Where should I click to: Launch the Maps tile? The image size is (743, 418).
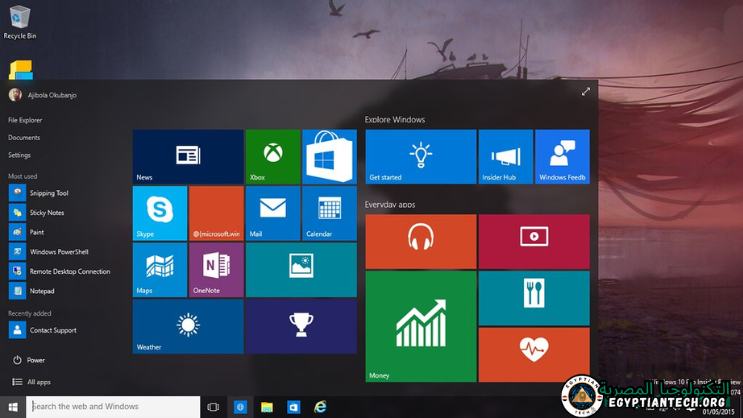point(160,270)
